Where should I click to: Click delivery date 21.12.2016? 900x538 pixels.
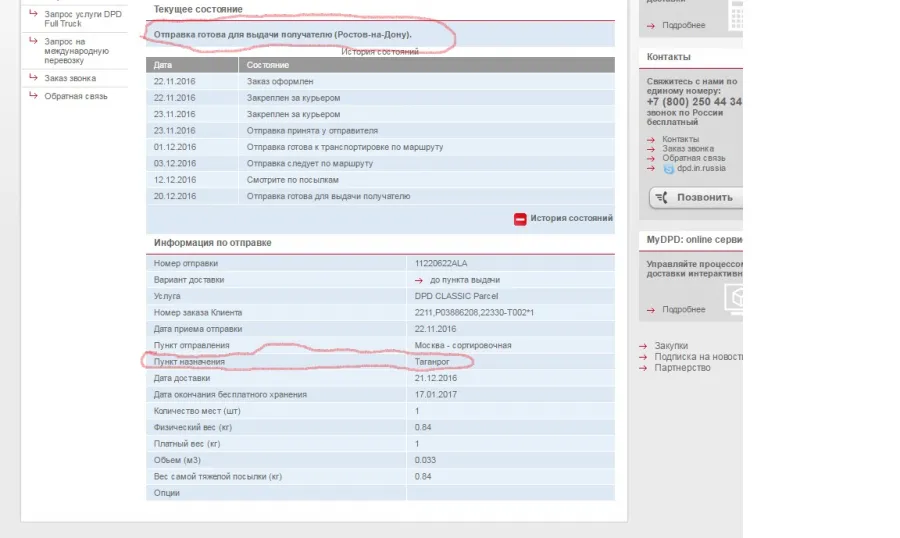[x=436, y=378]
